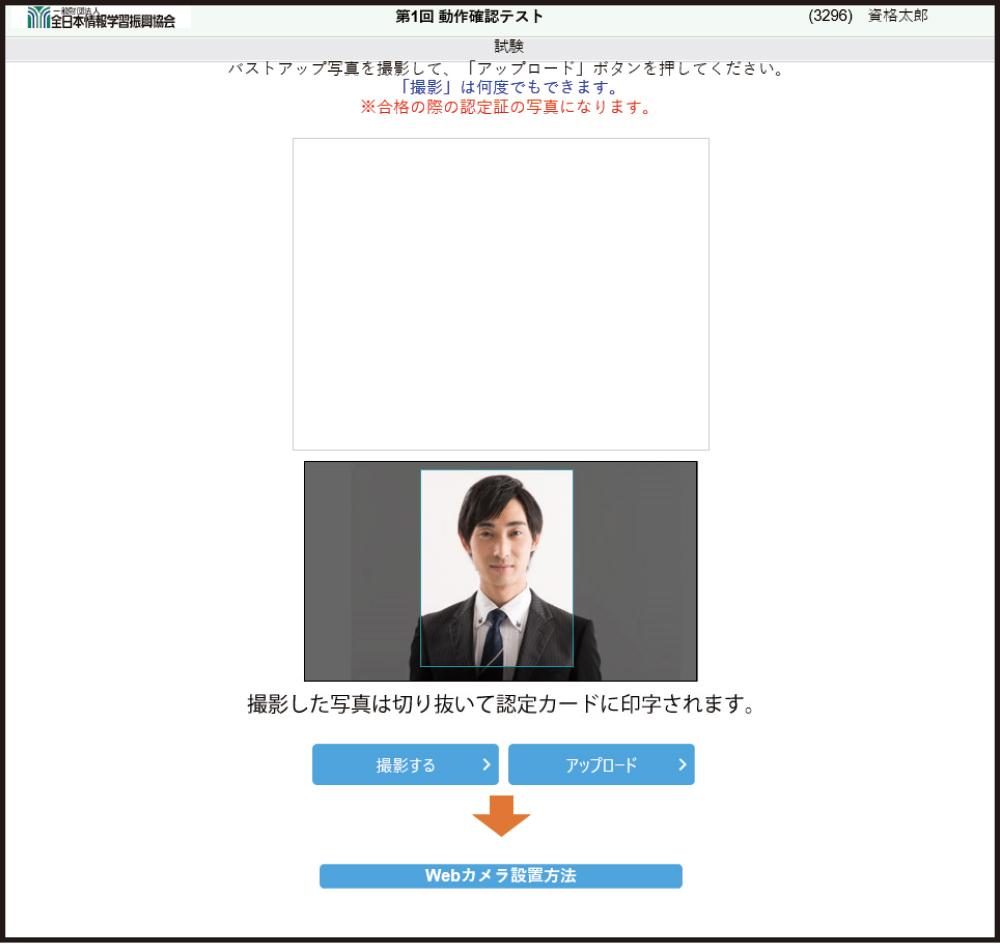Click the 全日本情報学習振興協会 logo
This screenshot has width=1000, height=944.
[x=101, y=18]
